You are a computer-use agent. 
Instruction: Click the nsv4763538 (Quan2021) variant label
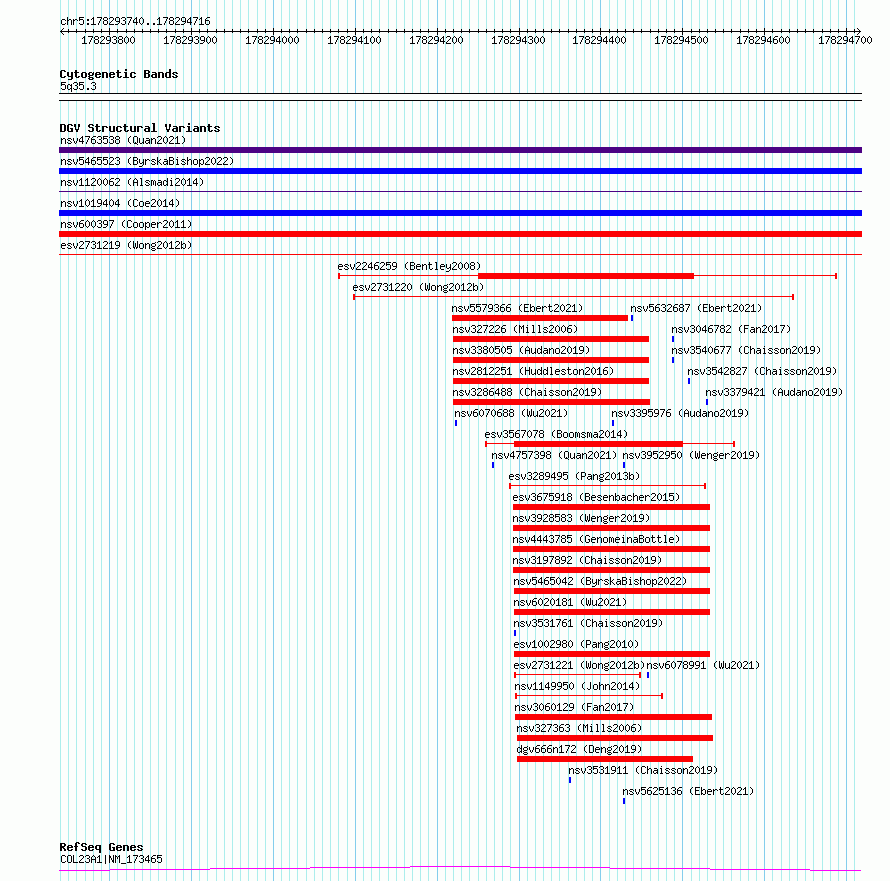[x=123, y=140]
